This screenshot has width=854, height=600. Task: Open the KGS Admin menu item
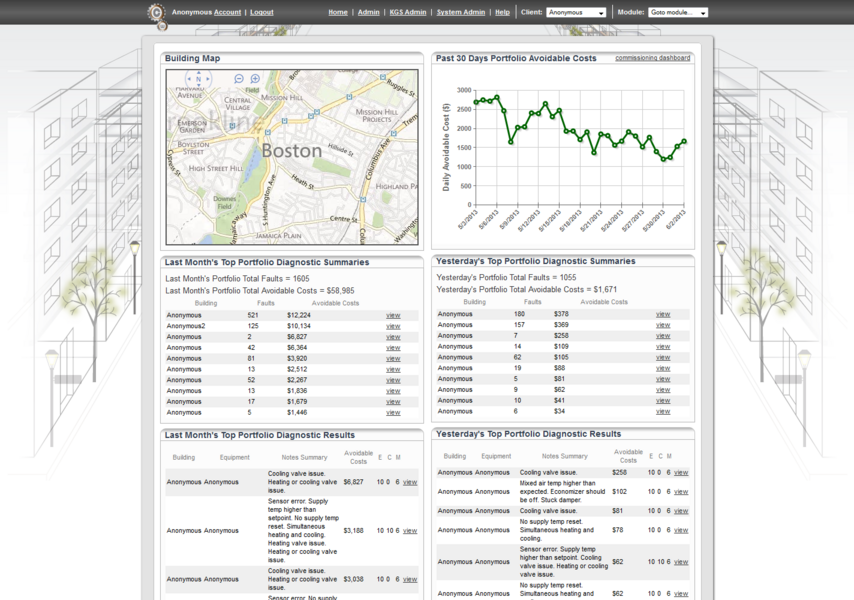pyautogui.click(x=407, y=13)
